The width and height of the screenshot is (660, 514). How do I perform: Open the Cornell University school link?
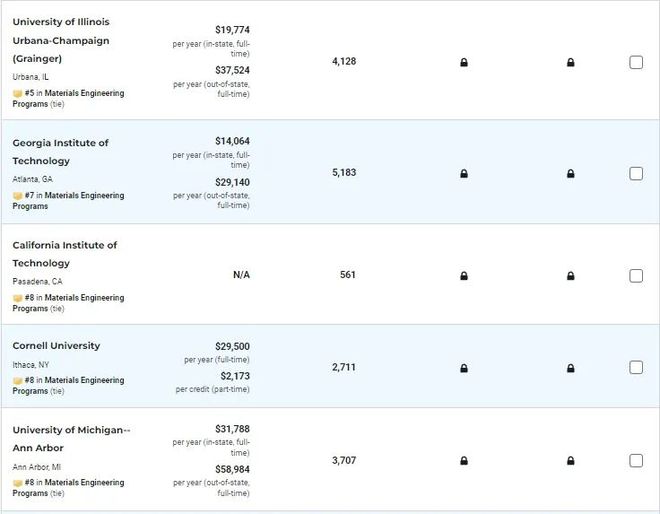click(56, 346)
